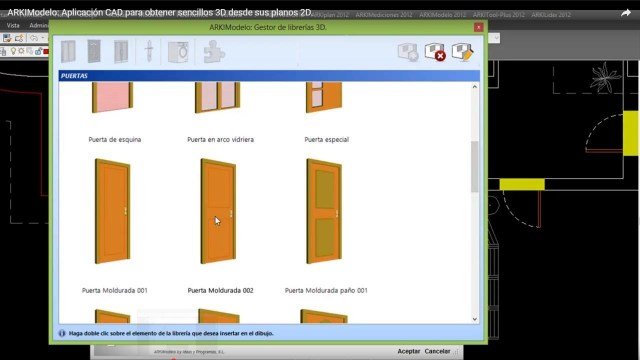Select the faucet fixtures library icon
Screen dimensions: 640x360
coord(149,51)
